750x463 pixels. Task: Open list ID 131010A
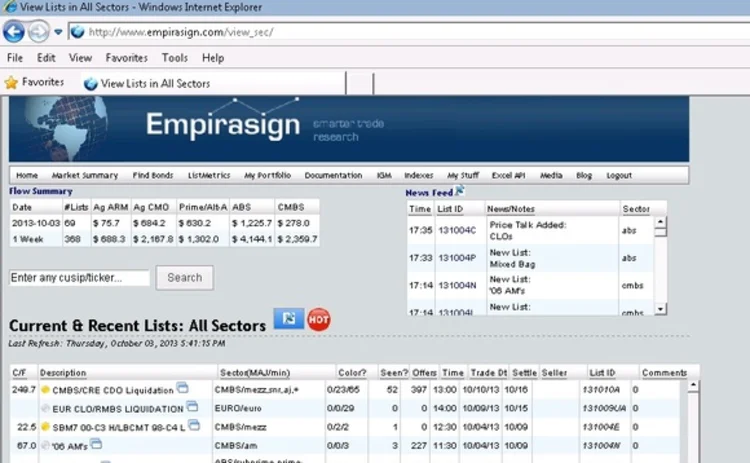pyautogui.click(x=601, y=390)
